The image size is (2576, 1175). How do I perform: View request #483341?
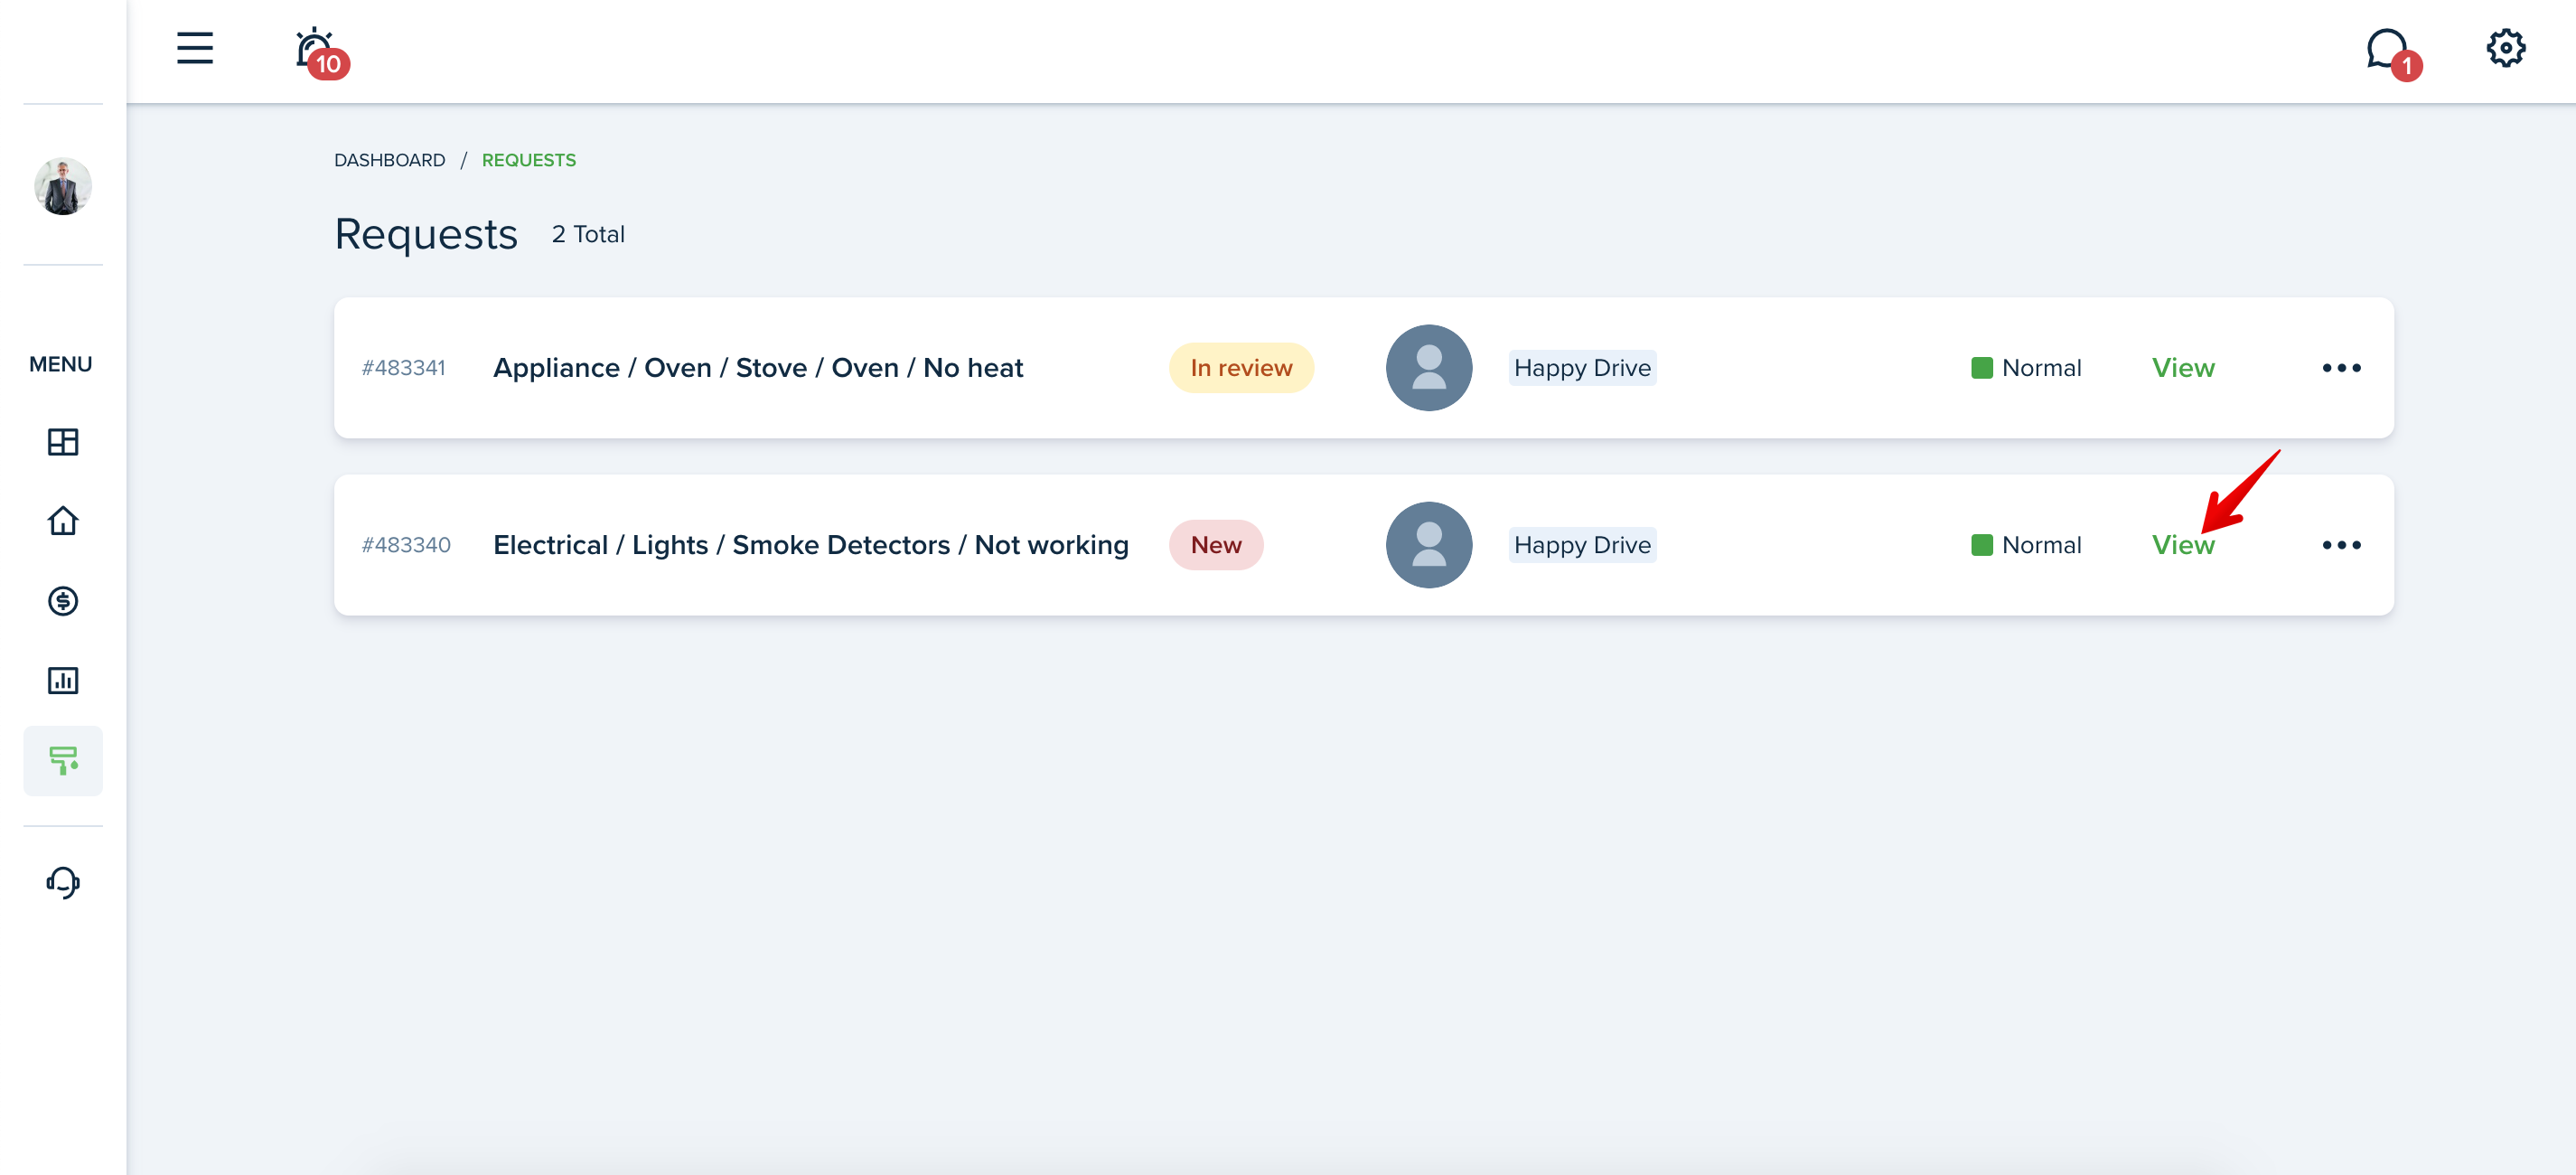(x=2183, y=368)
